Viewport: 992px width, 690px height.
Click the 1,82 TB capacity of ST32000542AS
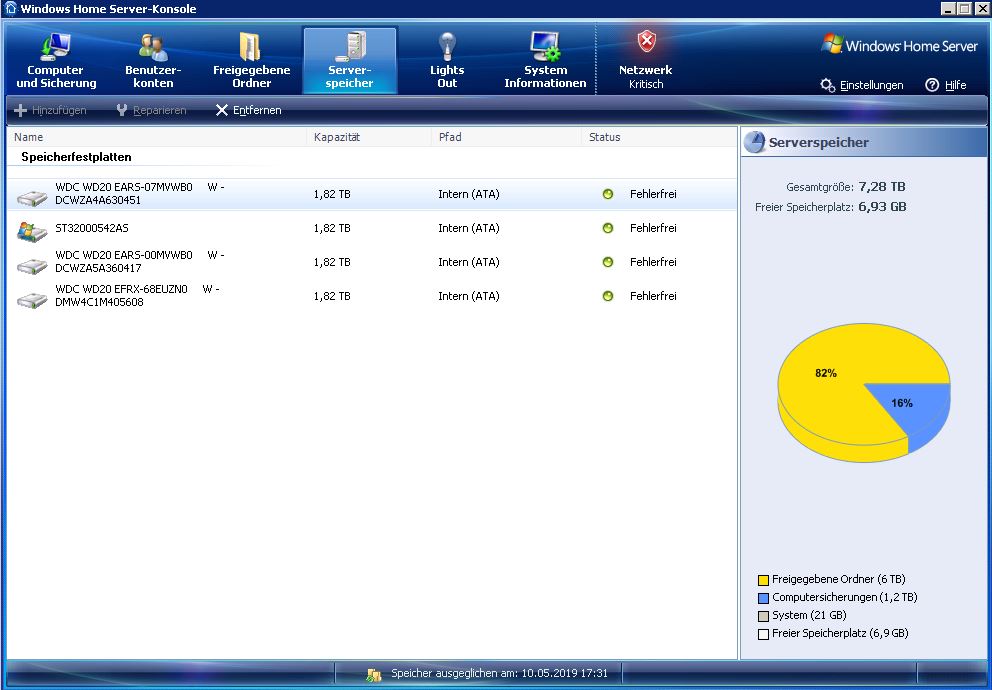pyautogui.click(x=332, y=228)
